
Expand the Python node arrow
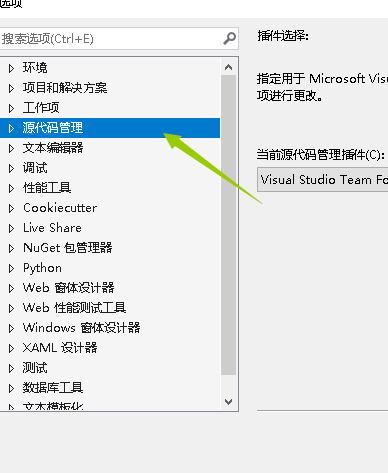[x=11, y=268]
